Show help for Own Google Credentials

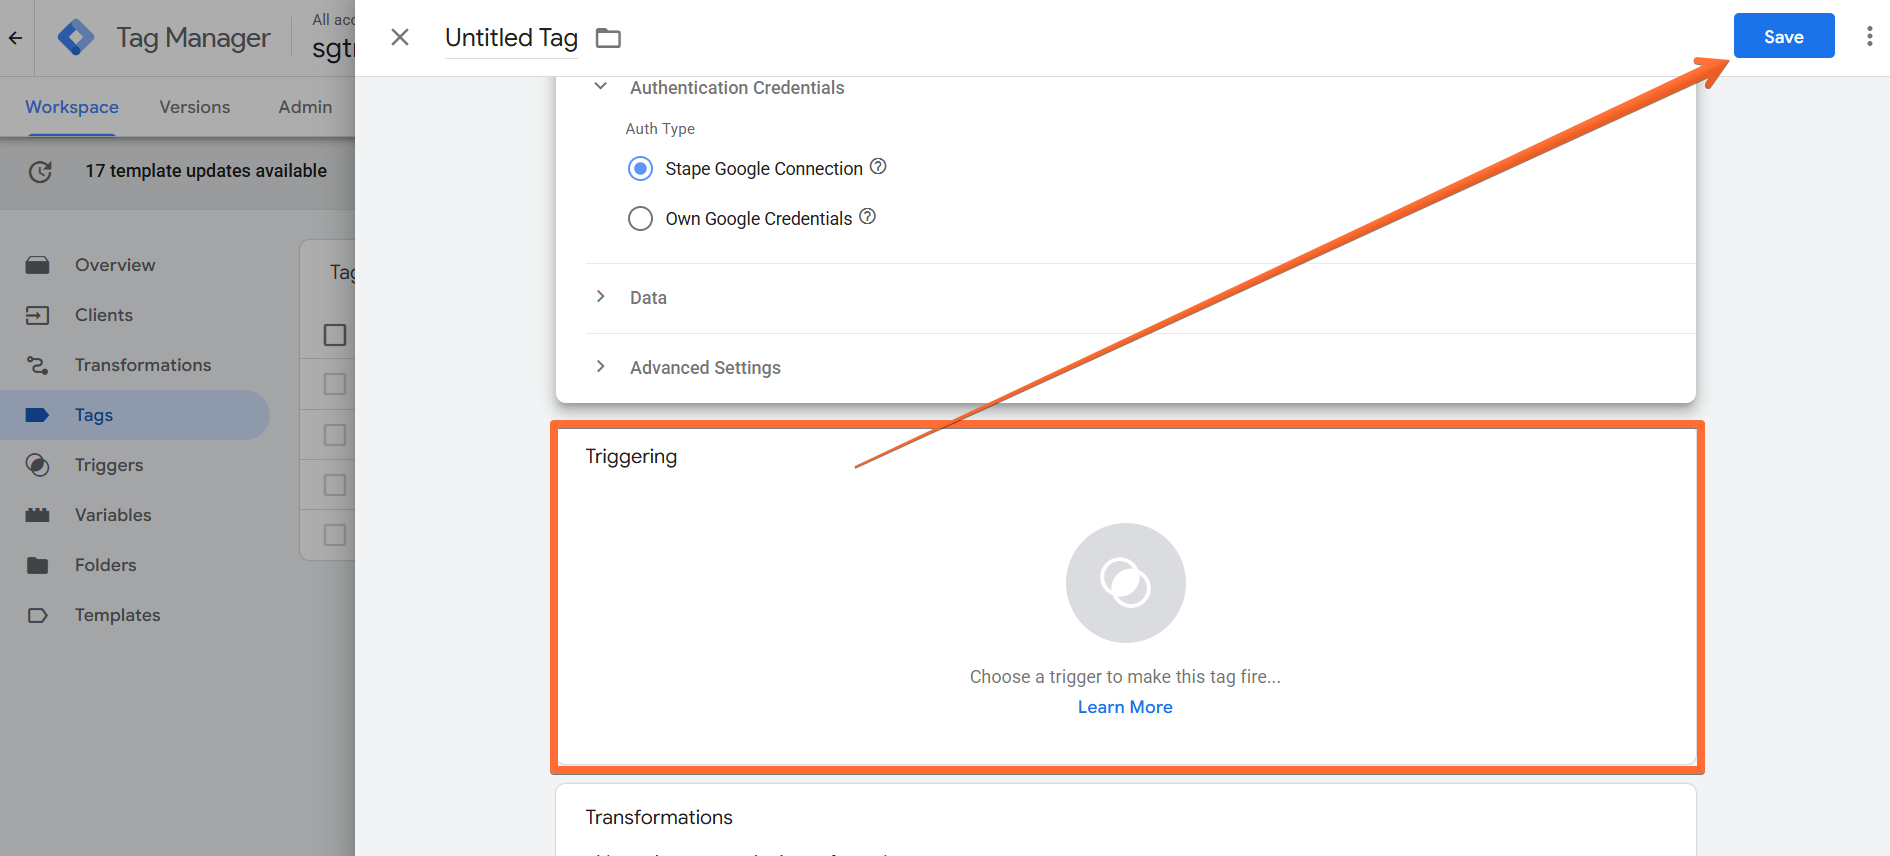click(x=867, y=217)
